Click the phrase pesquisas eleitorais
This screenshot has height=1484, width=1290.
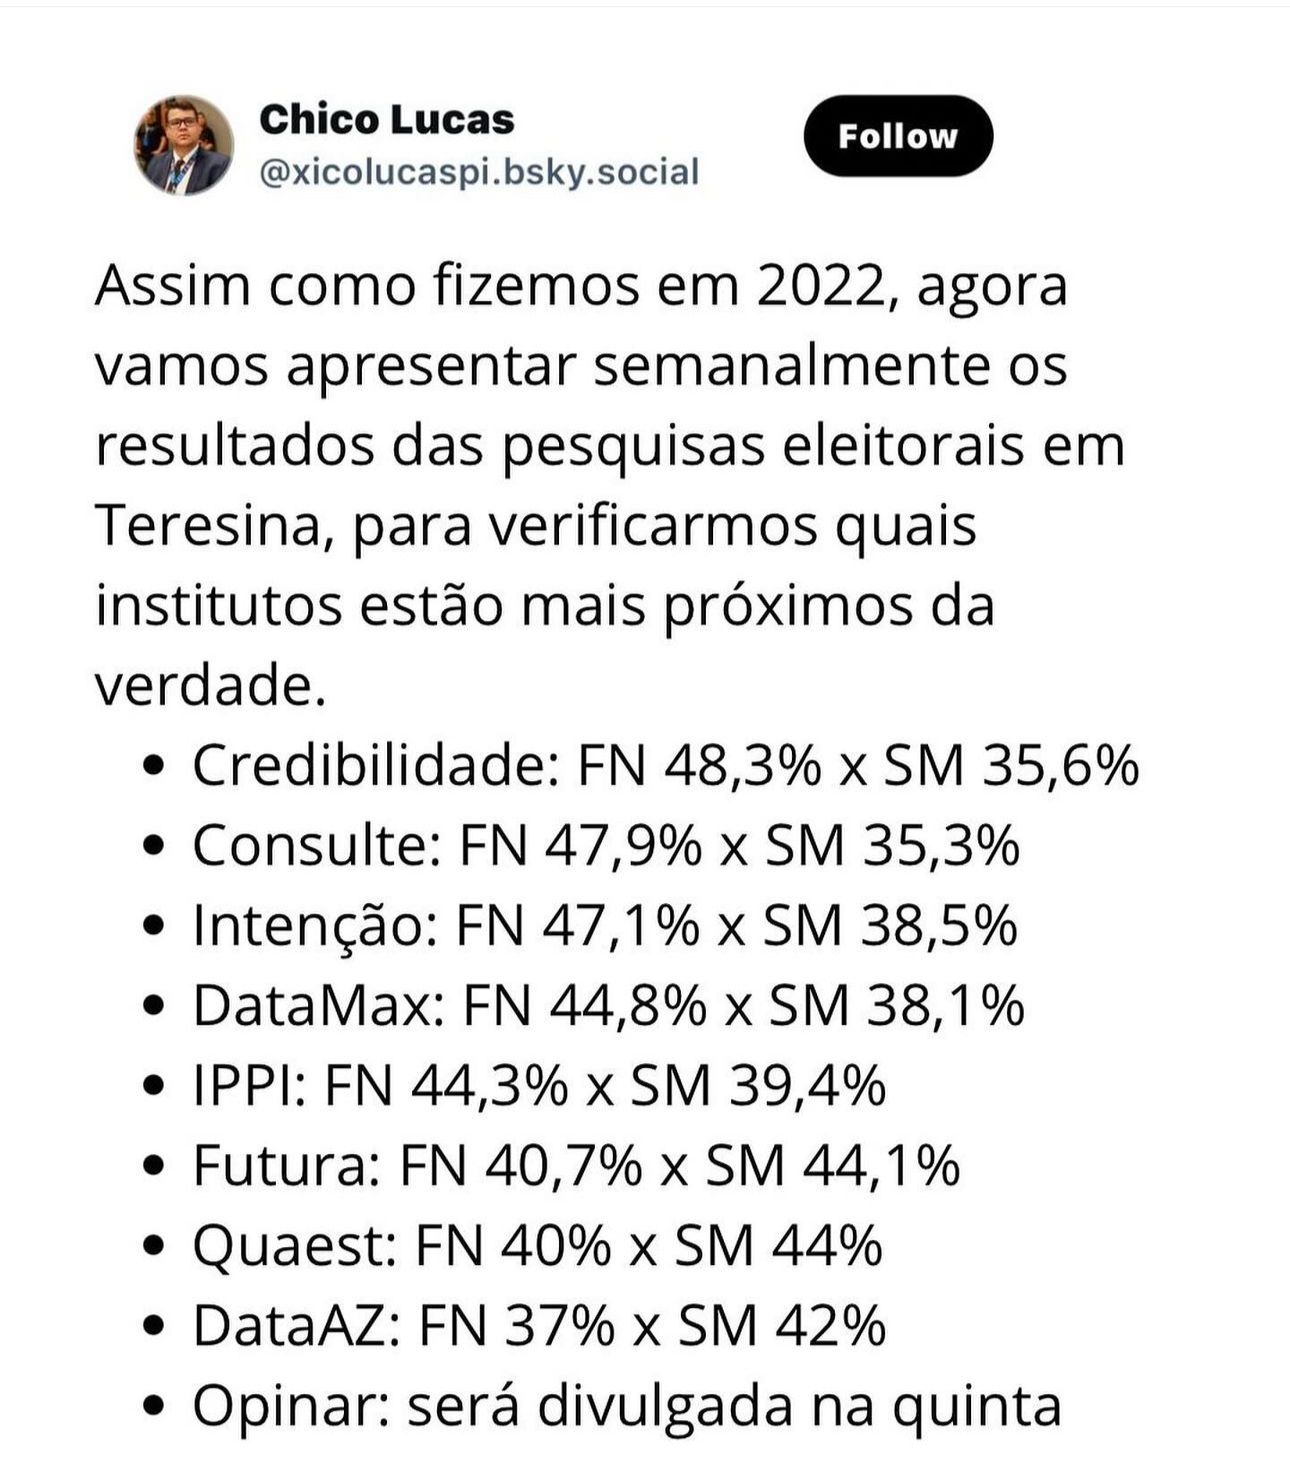click(x=762, y=447)
